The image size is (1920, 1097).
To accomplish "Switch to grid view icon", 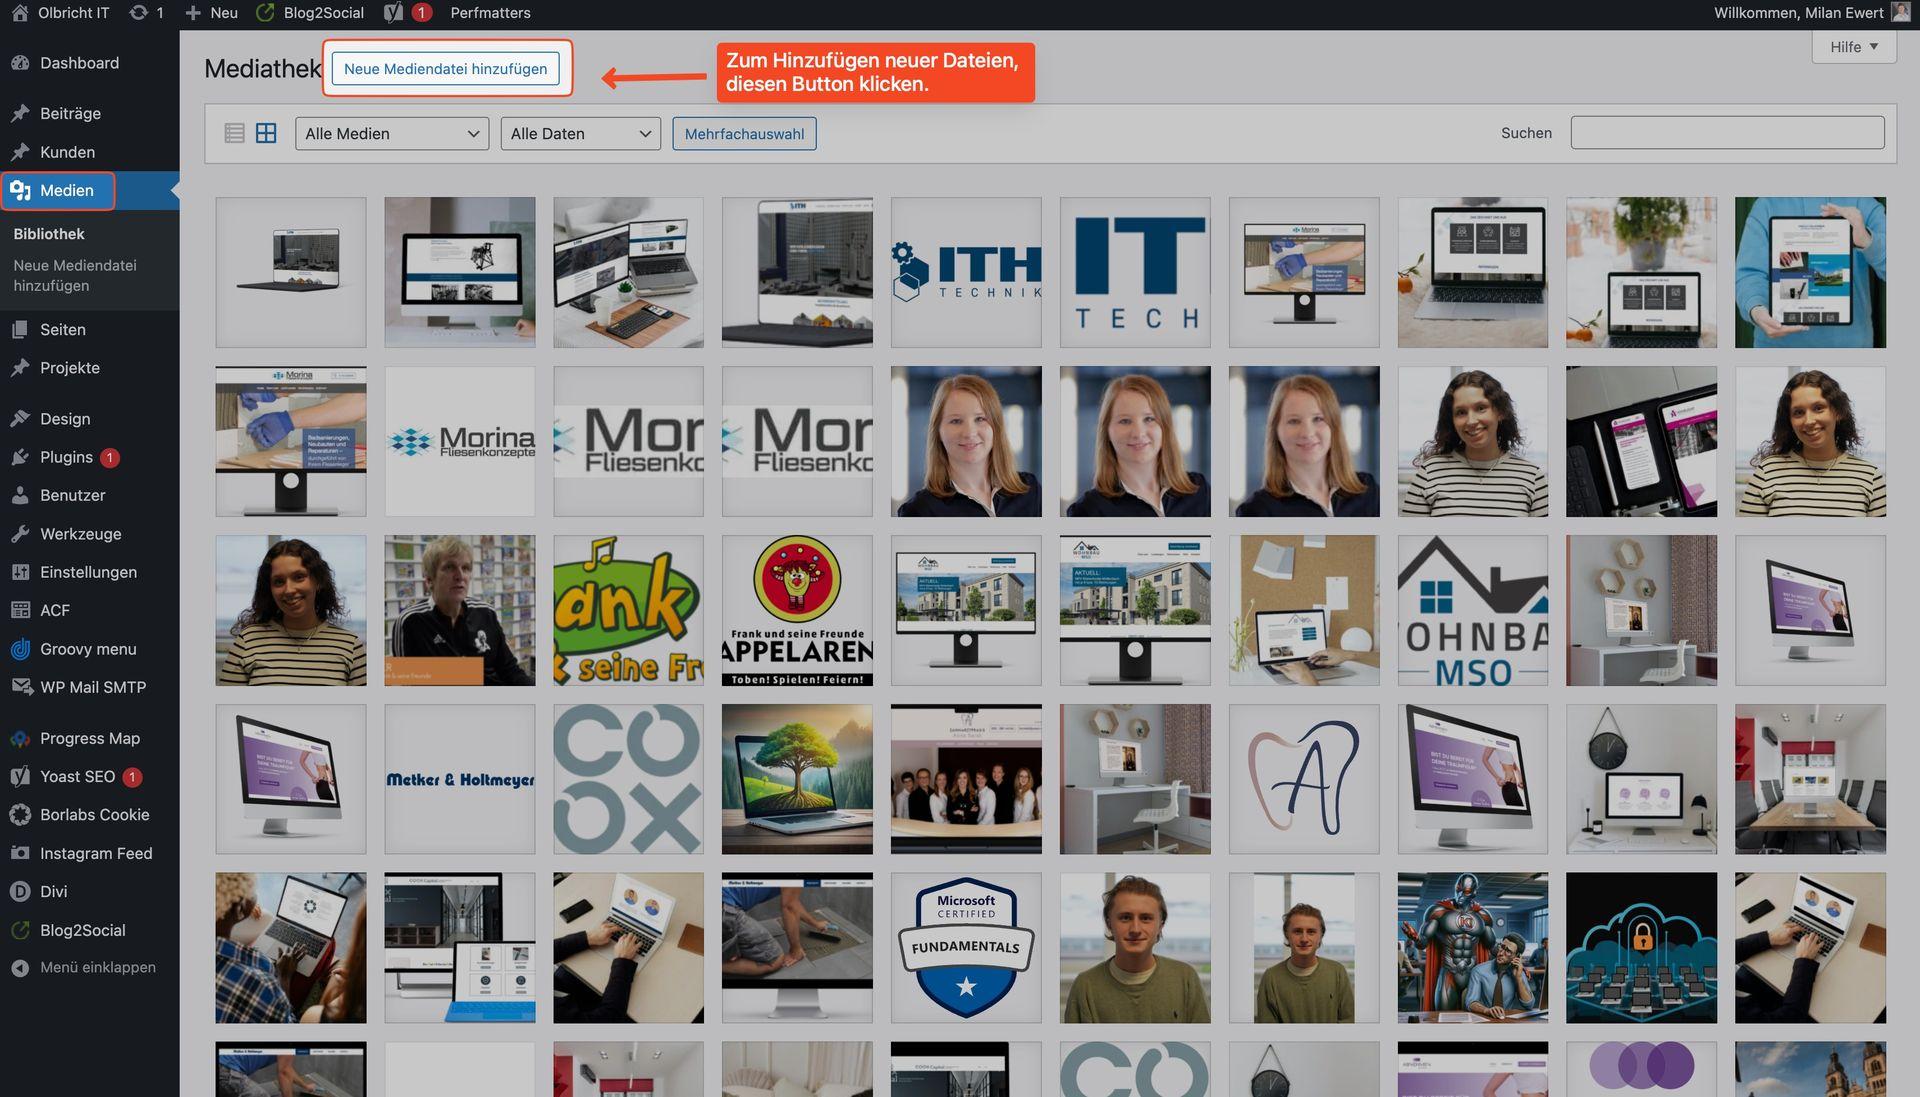I will (x=266, y=133).
